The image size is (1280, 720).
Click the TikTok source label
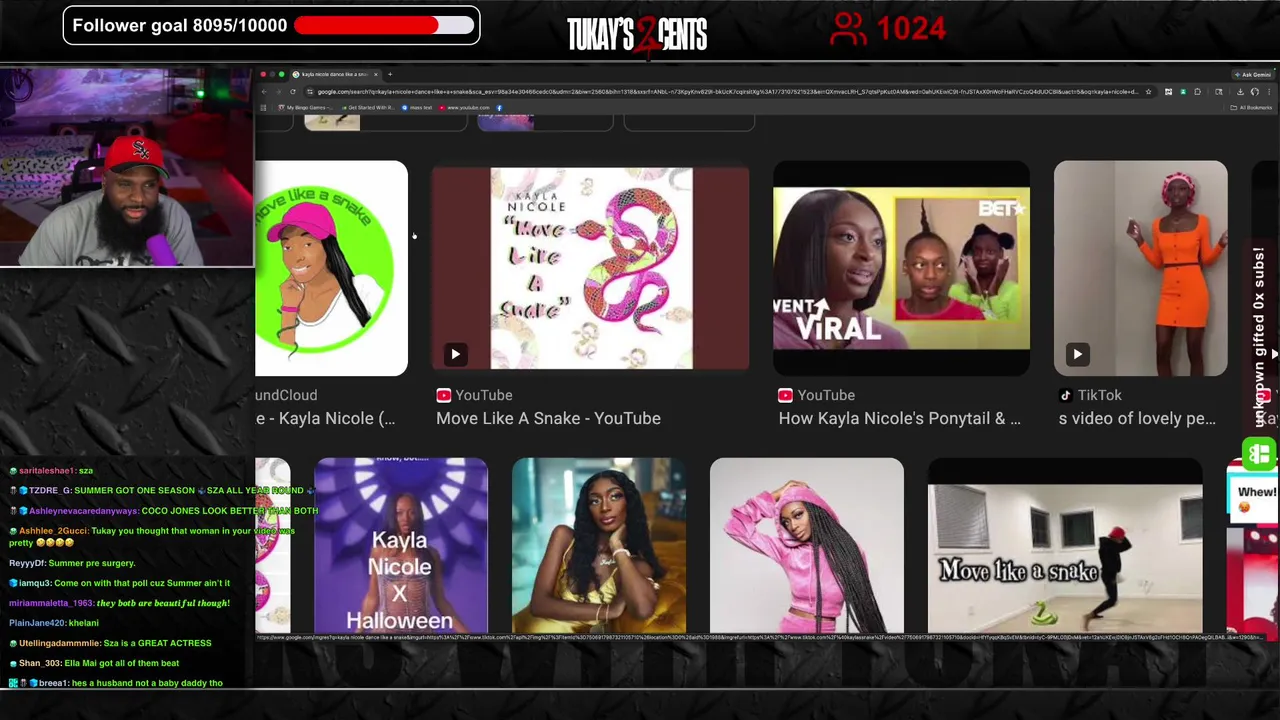click(1090, 395)
